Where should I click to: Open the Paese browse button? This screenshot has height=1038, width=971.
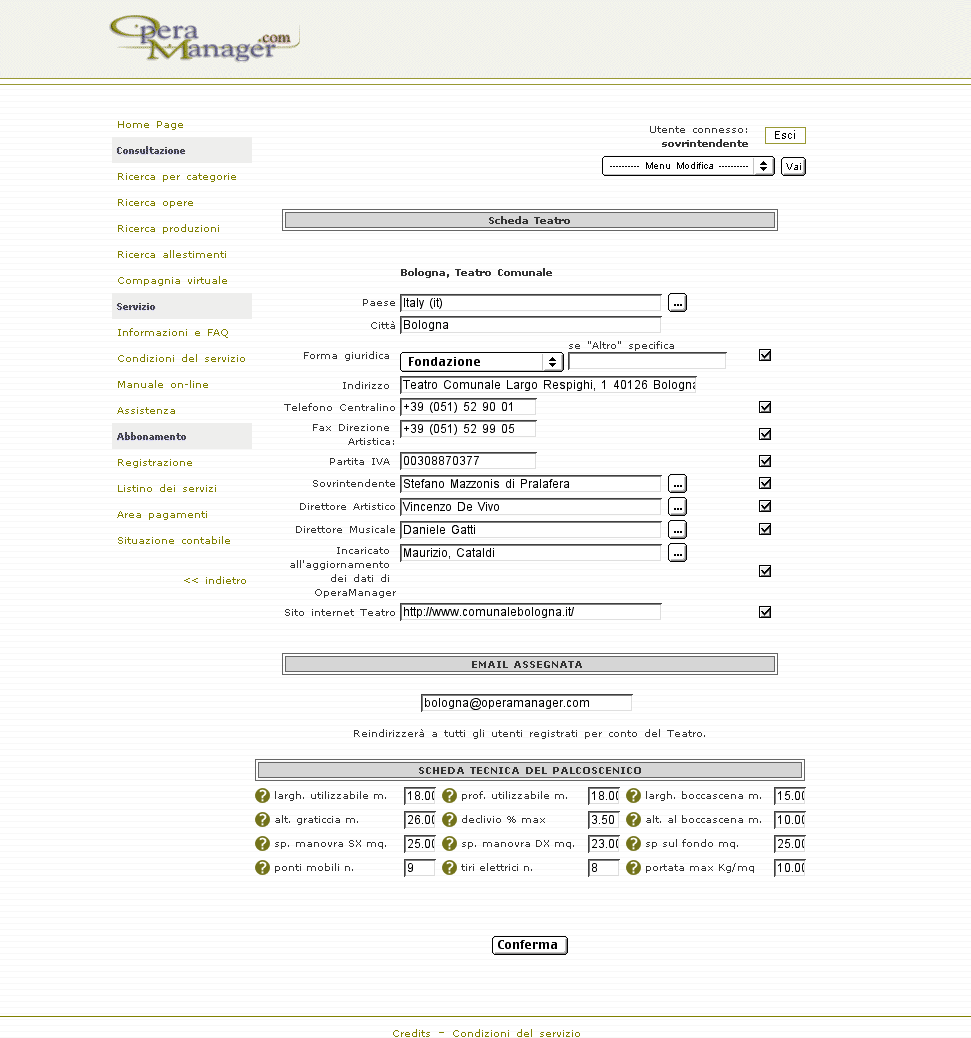pyautogui.click(x=678, y=303)
